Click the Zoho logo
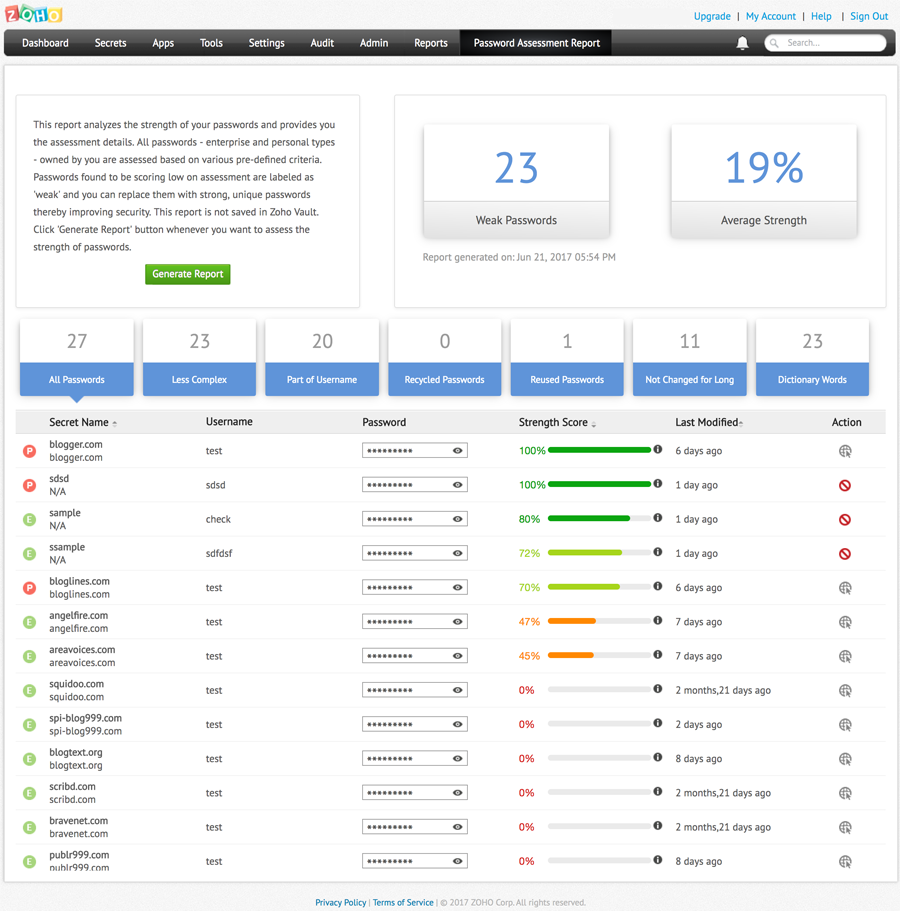Viewport: 900px width, 911px height. (x=35, y=15)
